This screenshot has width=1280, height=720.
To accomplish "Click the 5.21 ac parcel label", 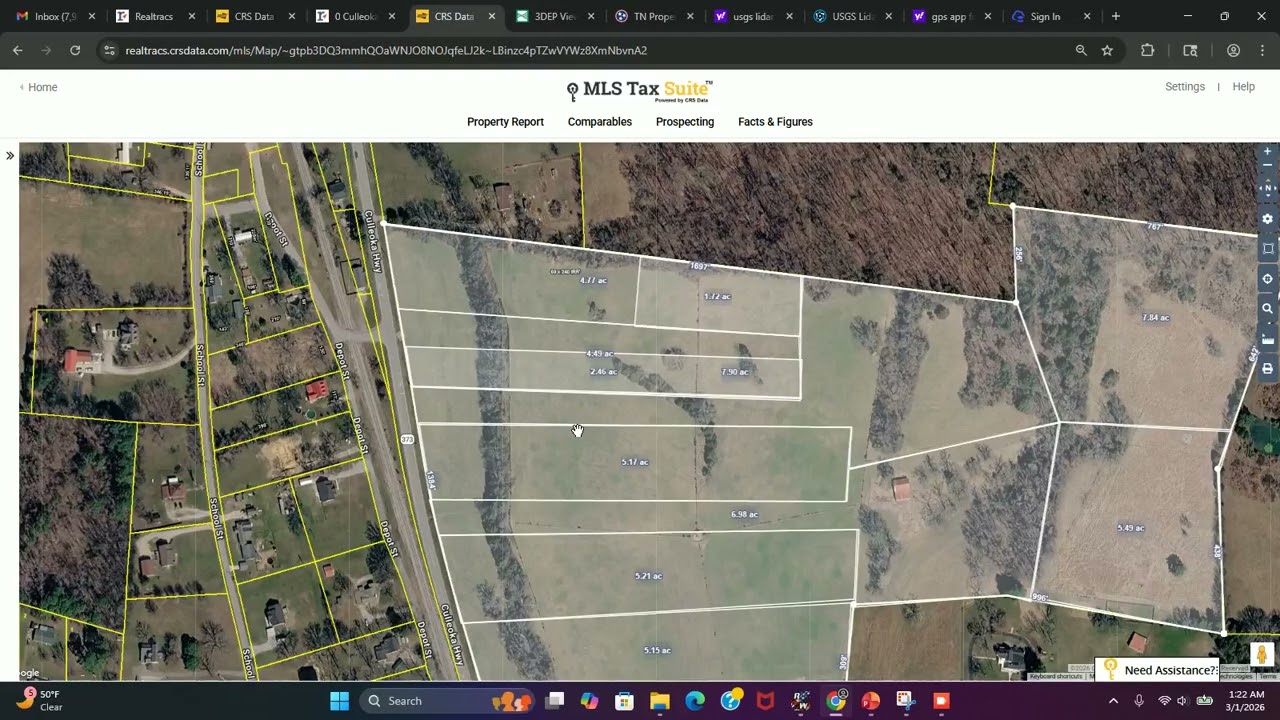I will click(x=648, y=576).
